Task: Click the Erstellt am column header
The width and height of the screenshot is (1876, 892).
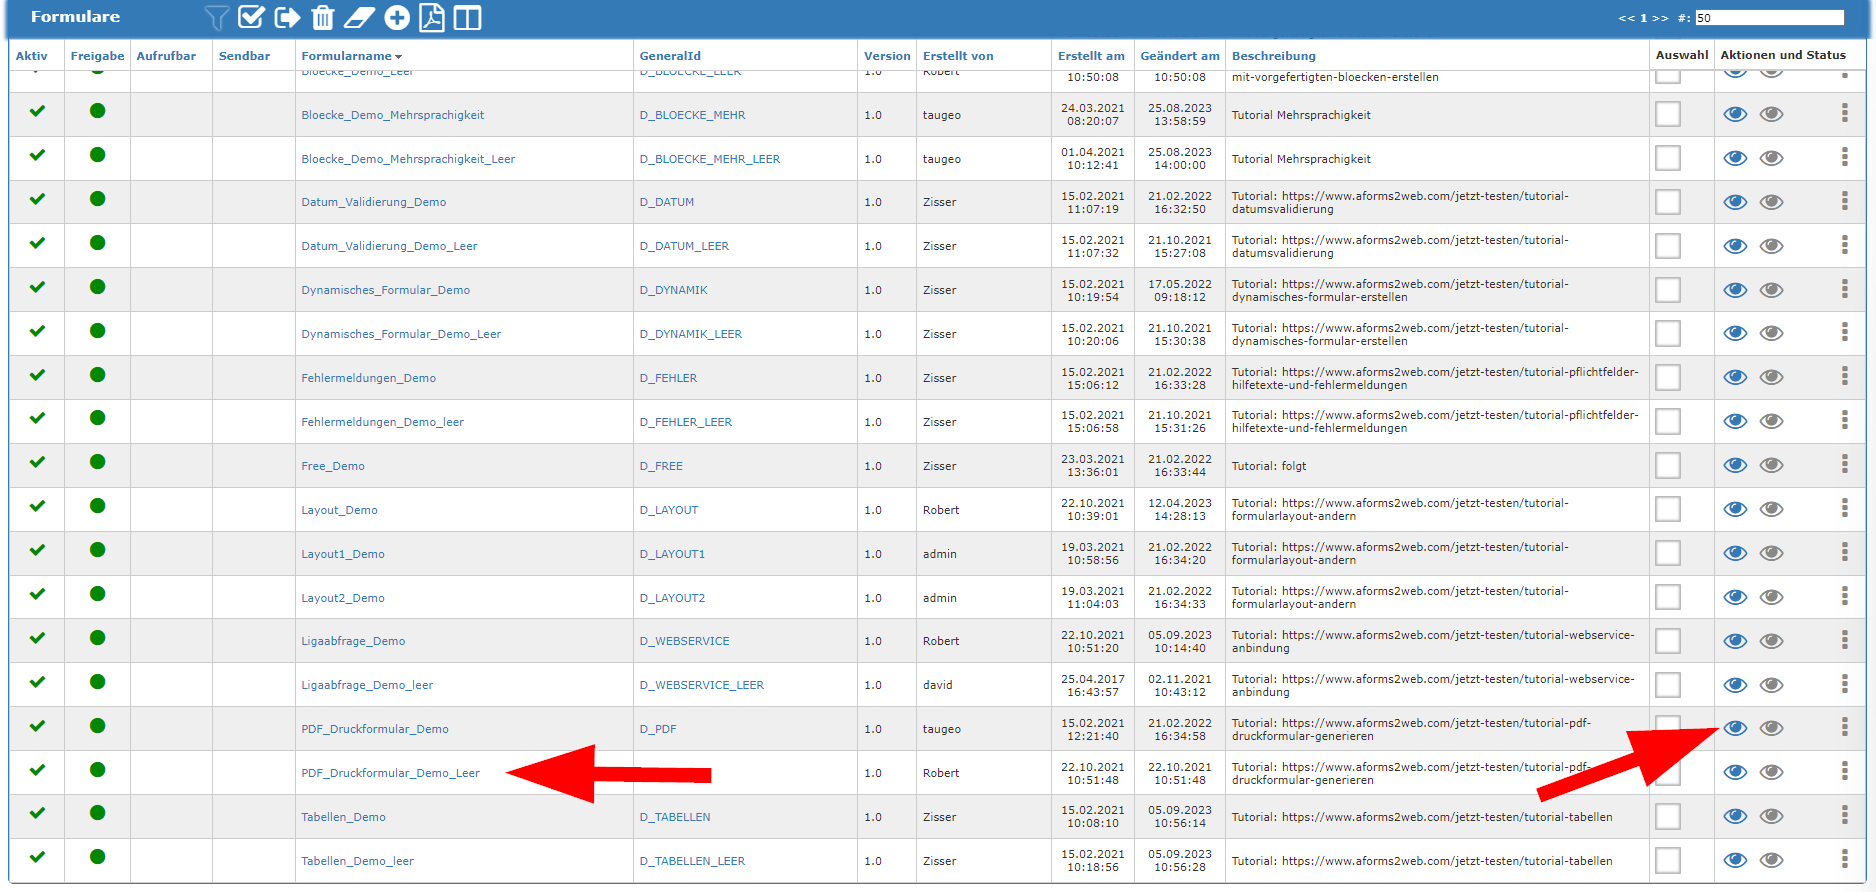Action: point(1091,56)
